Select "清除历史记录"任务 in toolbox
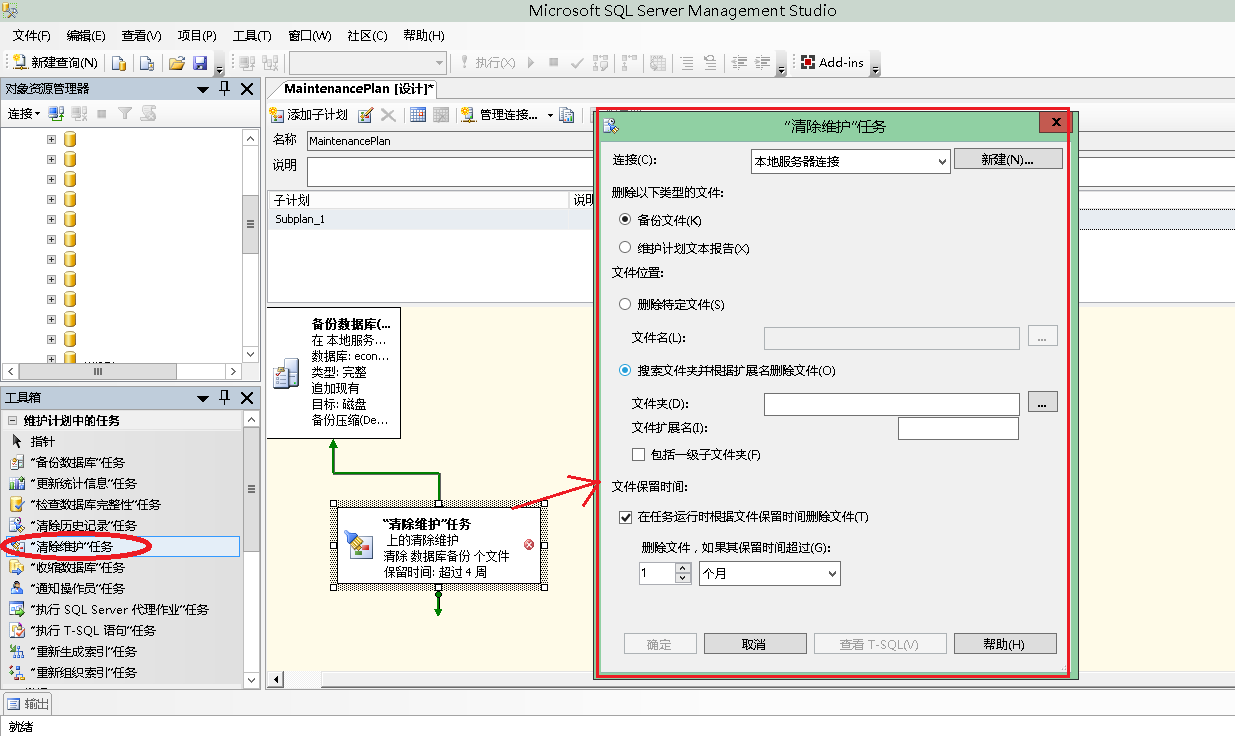1237x736 pixels. [x=84, y=525]
